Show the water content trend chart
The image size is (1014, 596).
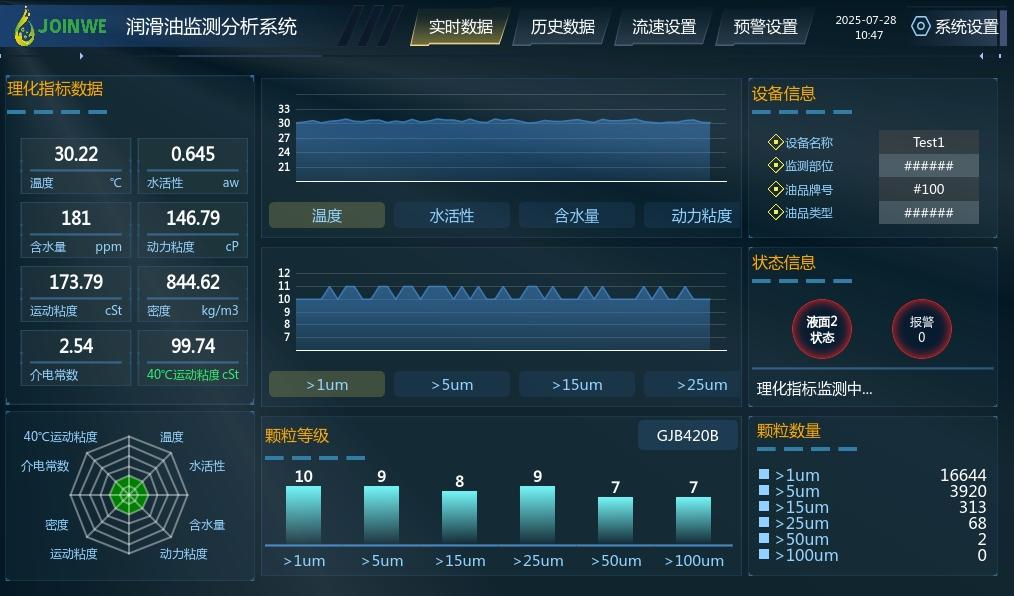pyautogui.click(x=576, y=215)
